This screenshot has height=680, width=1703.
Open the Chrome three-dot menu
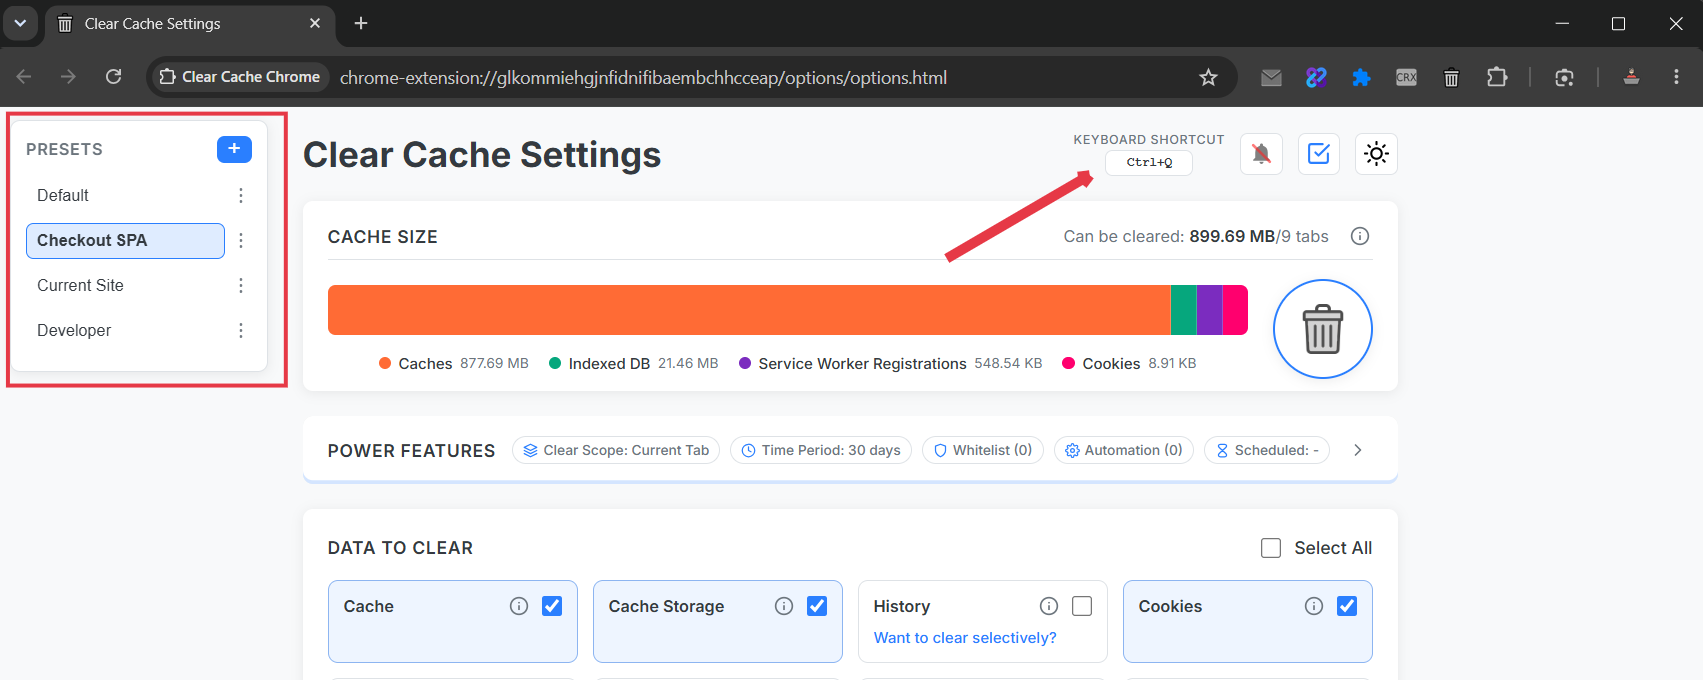click(1676, 77)
